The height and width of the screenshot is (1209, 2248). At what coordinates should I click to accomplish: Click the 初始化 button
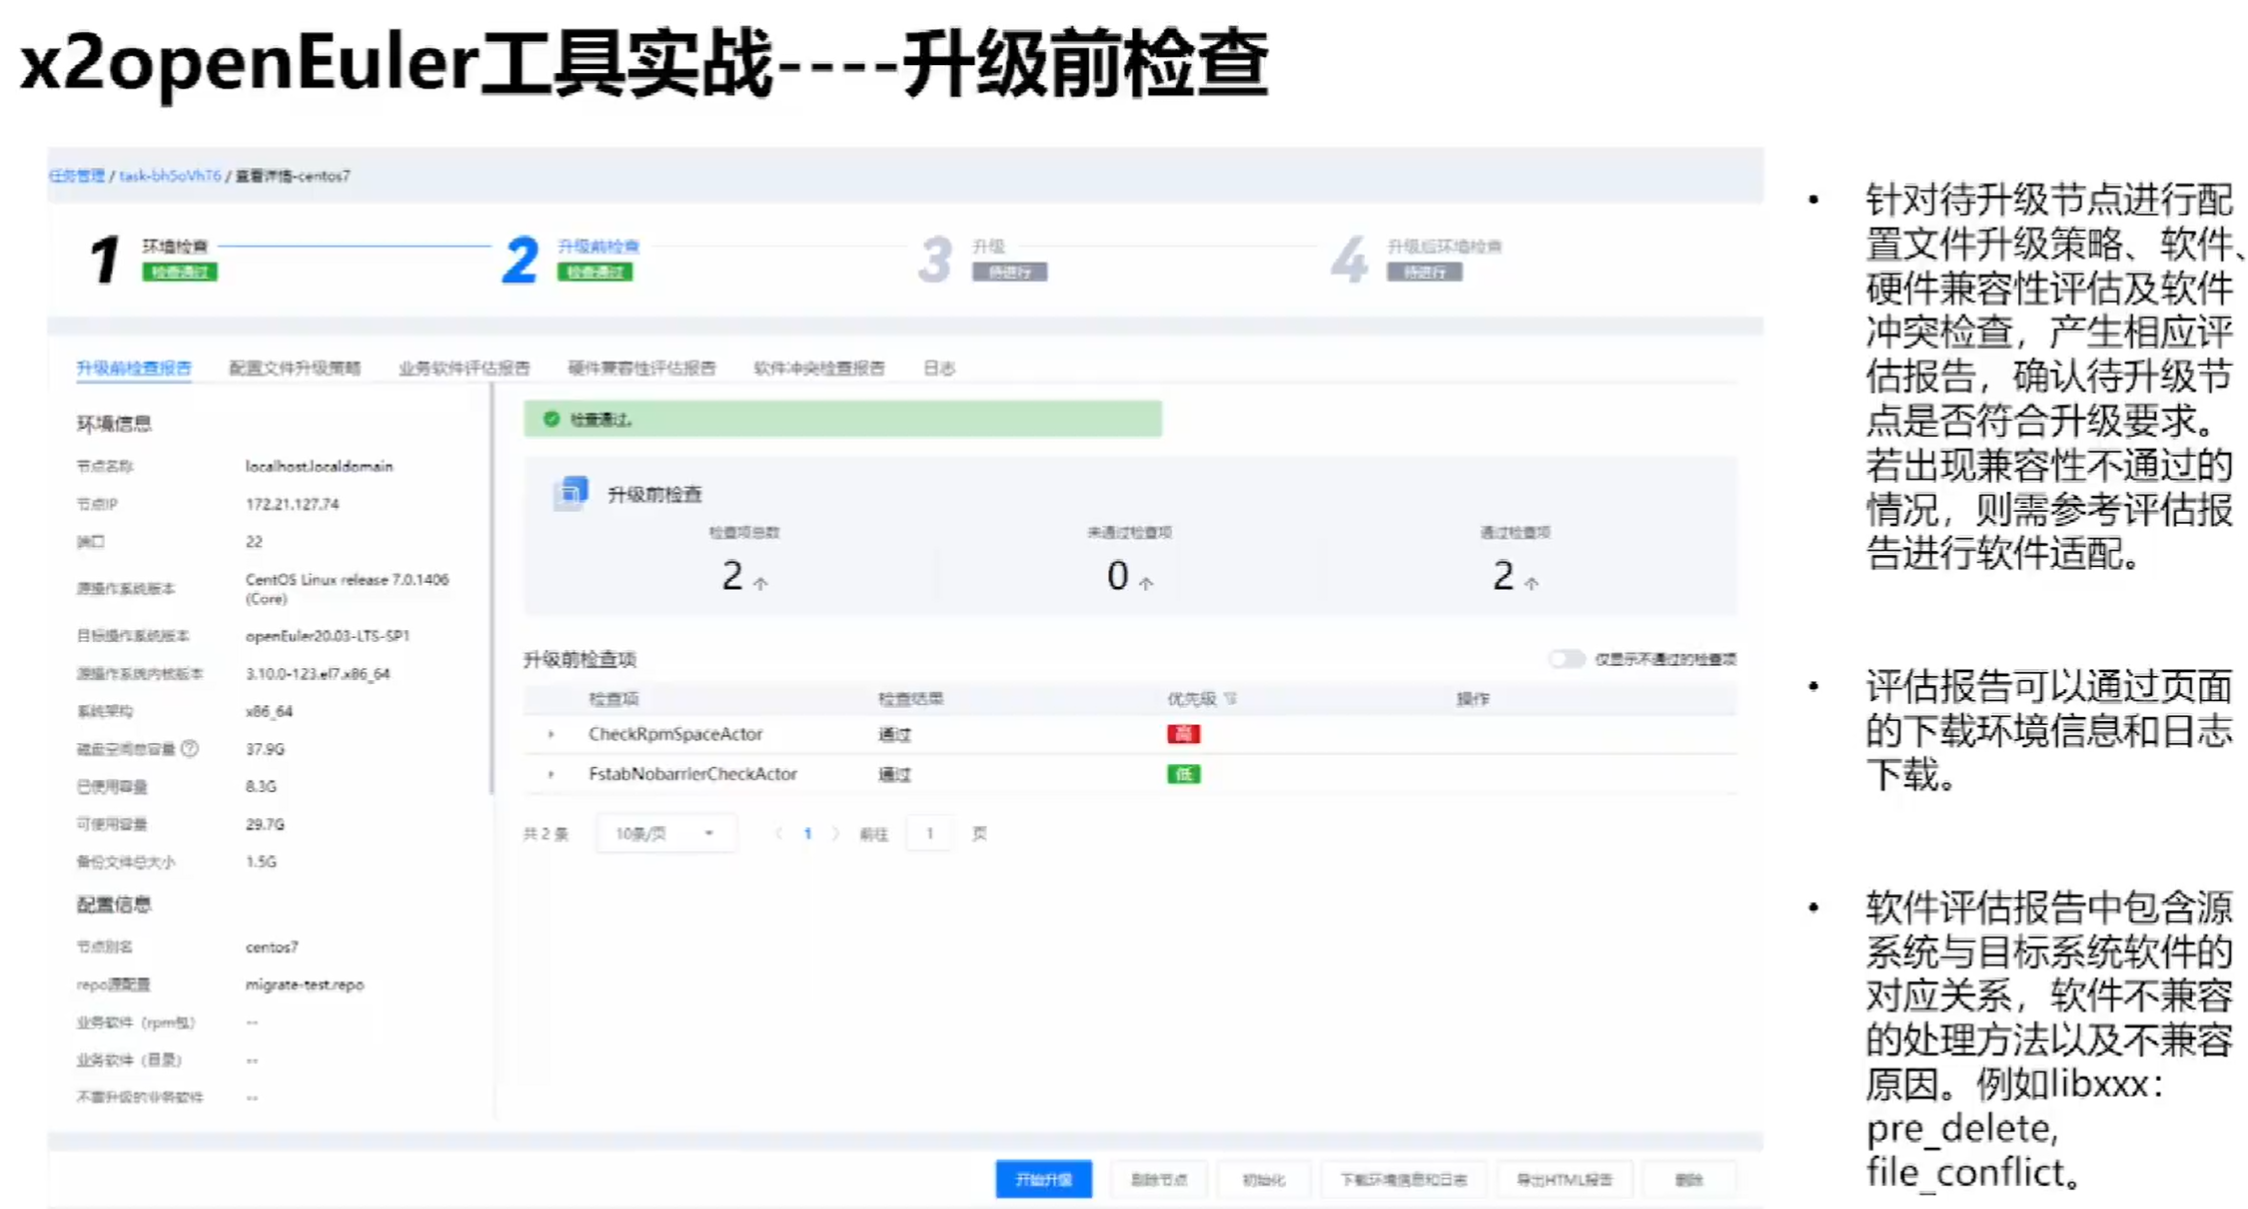[1263, 1180]
